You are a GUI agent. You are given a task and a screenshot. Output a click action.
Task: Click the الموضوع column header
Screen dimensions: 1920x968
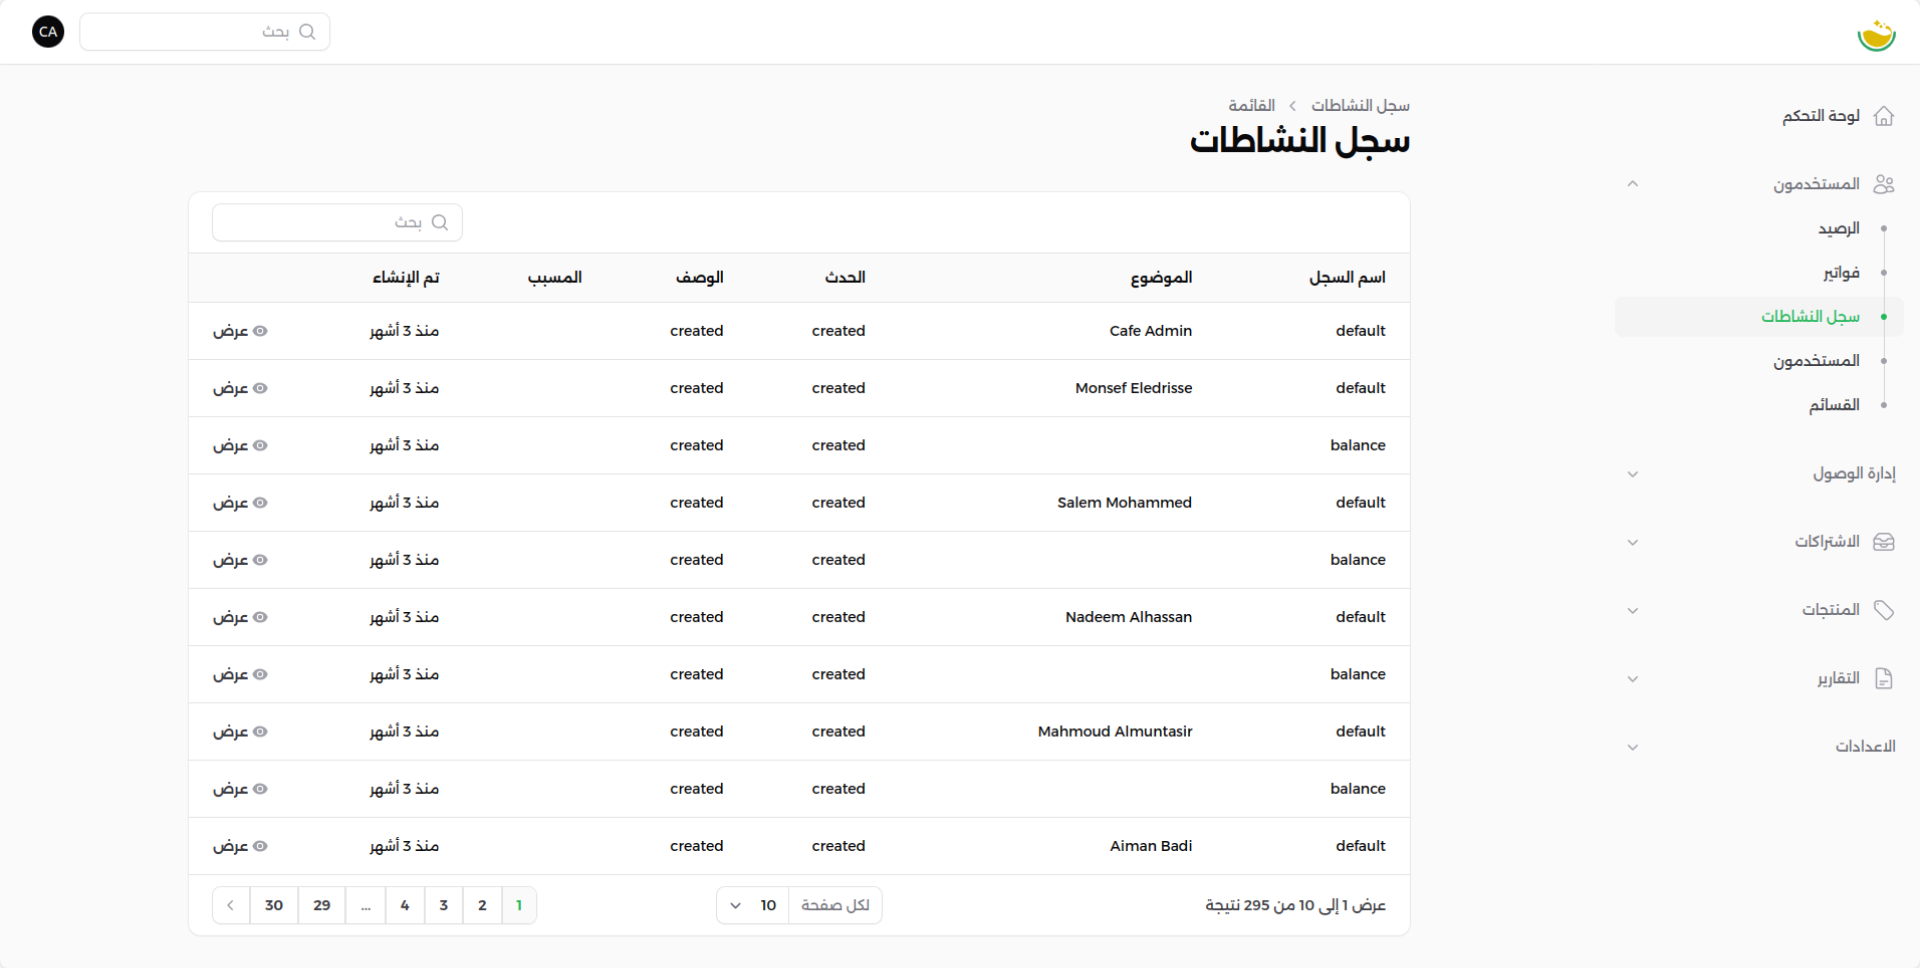point(1161,277)
